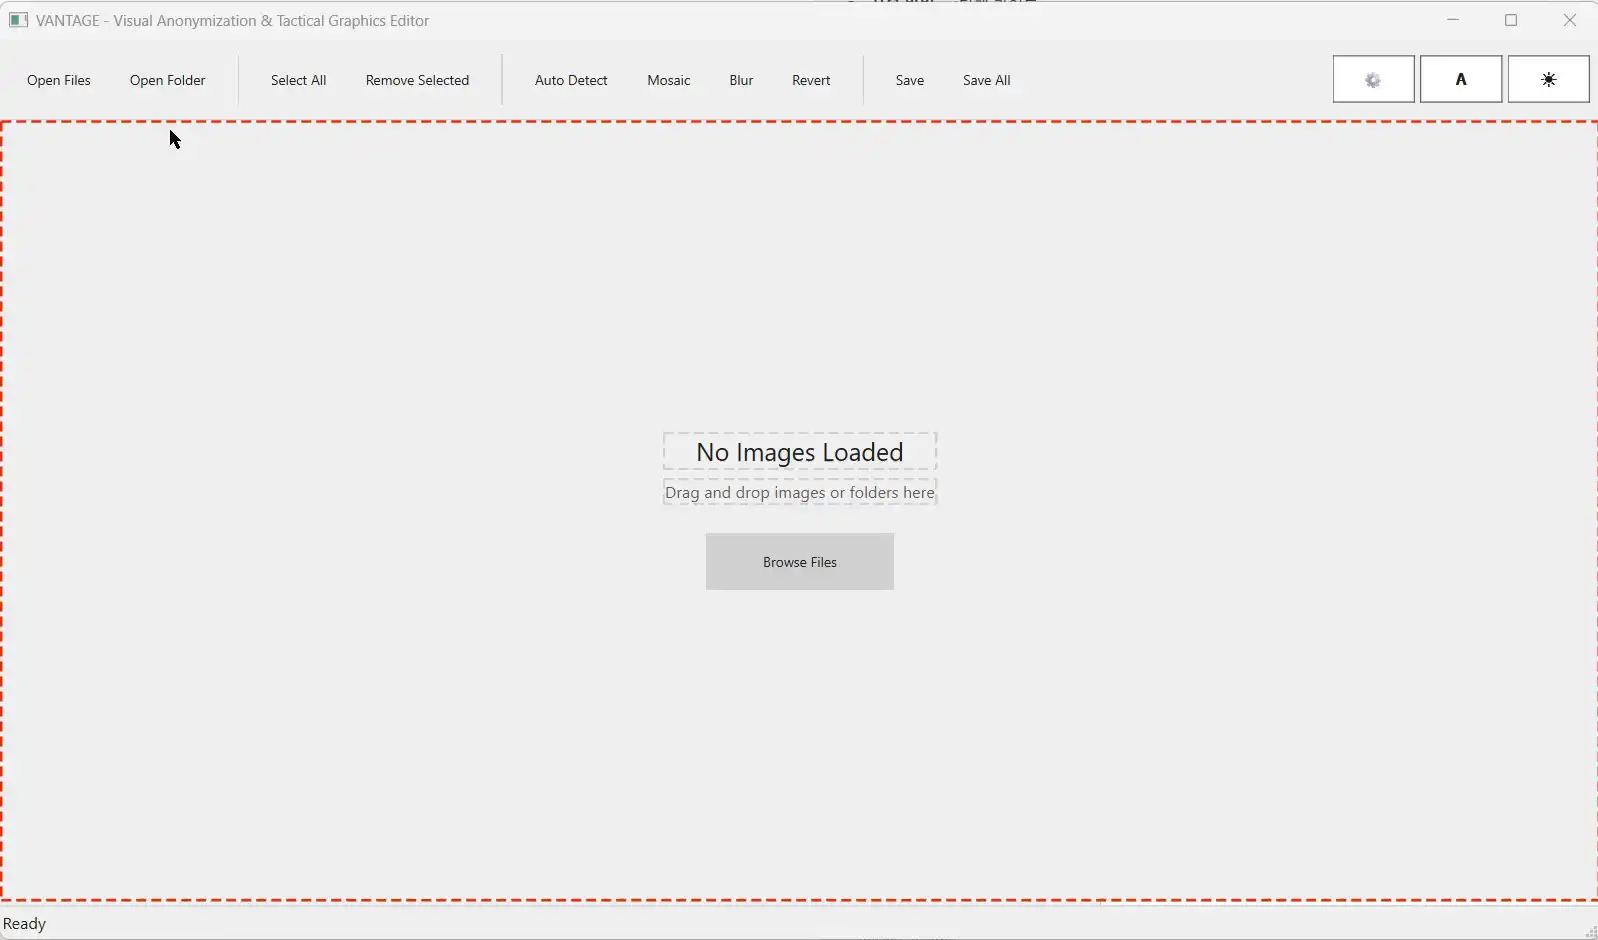The height and width of the screenshot is (940, 1598).
Task: Click the No Images Loaded heading
Action: pyautogui.click(x=800, y=452)
